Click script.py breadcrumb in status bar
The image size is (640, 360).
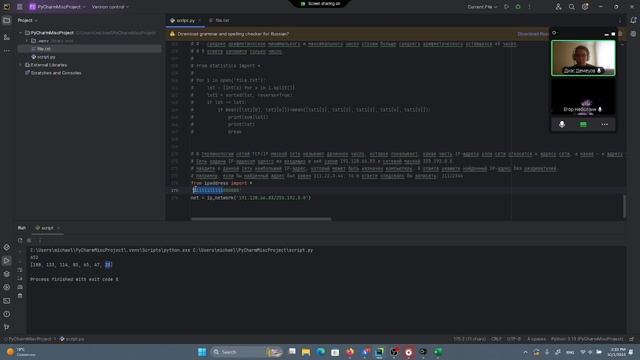[x=72, y=339]
